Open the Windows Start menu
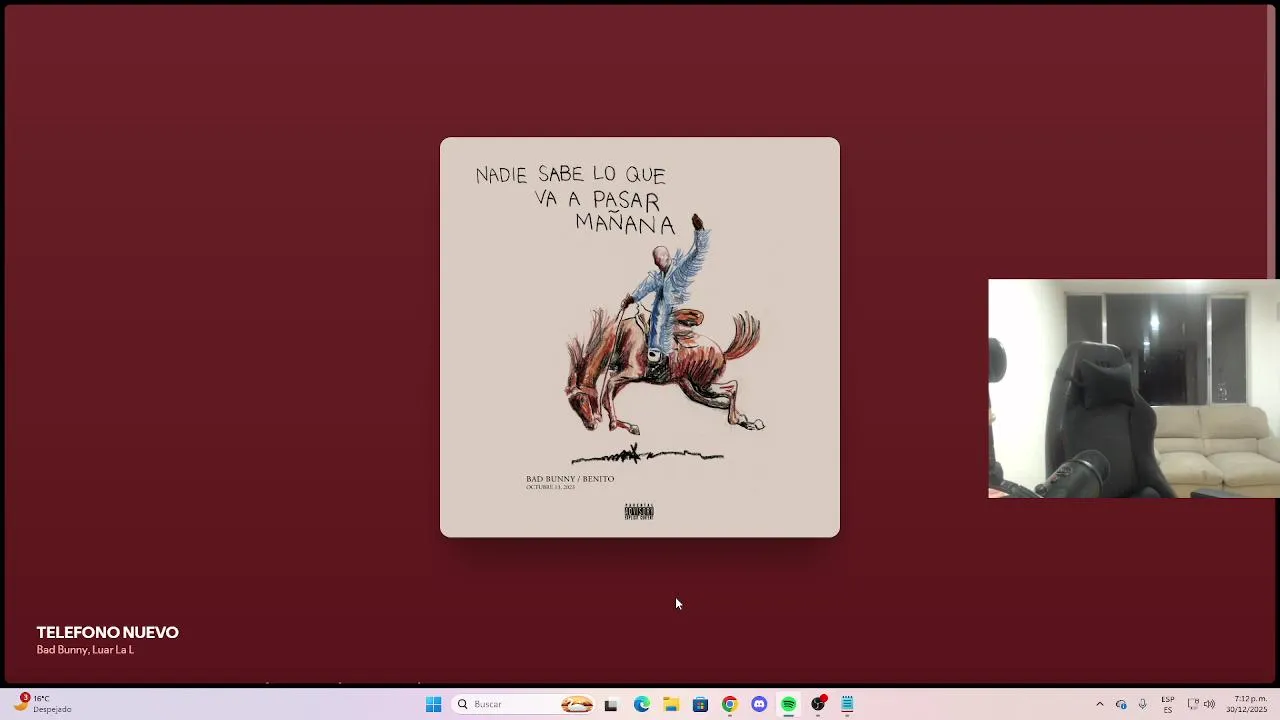Image resolution: width=1280 pixels, height=720 pixels. pos(433,704)
